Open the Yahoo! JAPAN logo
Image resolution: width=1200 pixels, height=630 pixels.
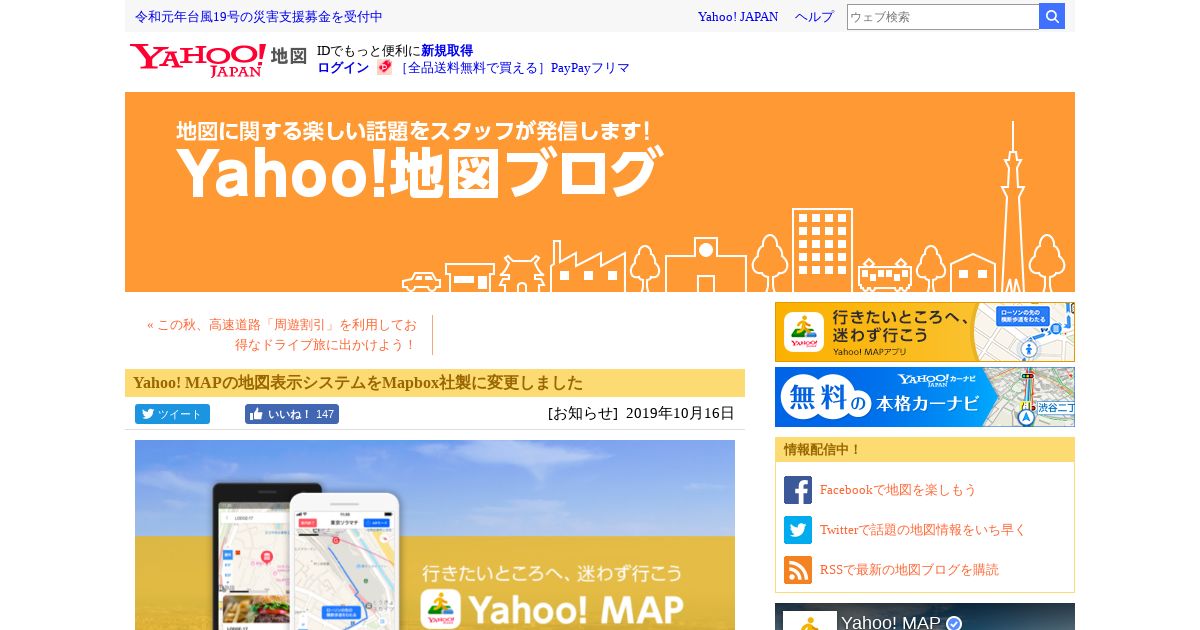coord(198,60)
